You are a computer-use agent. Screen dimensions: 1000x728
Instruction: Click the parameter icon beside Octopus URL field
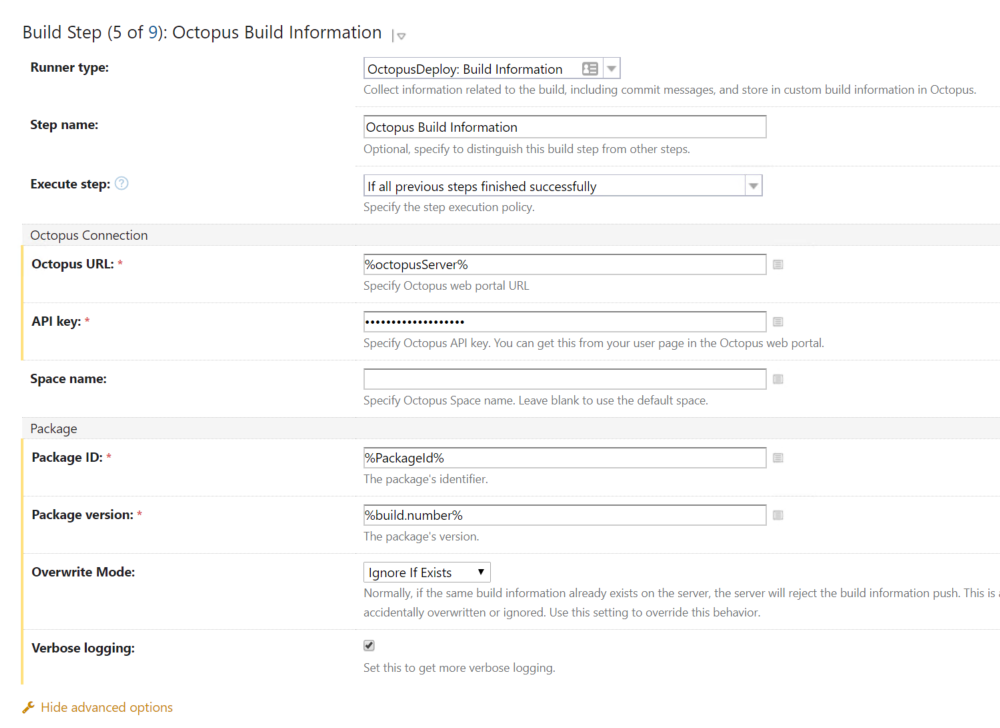click(x=778, y=265)
